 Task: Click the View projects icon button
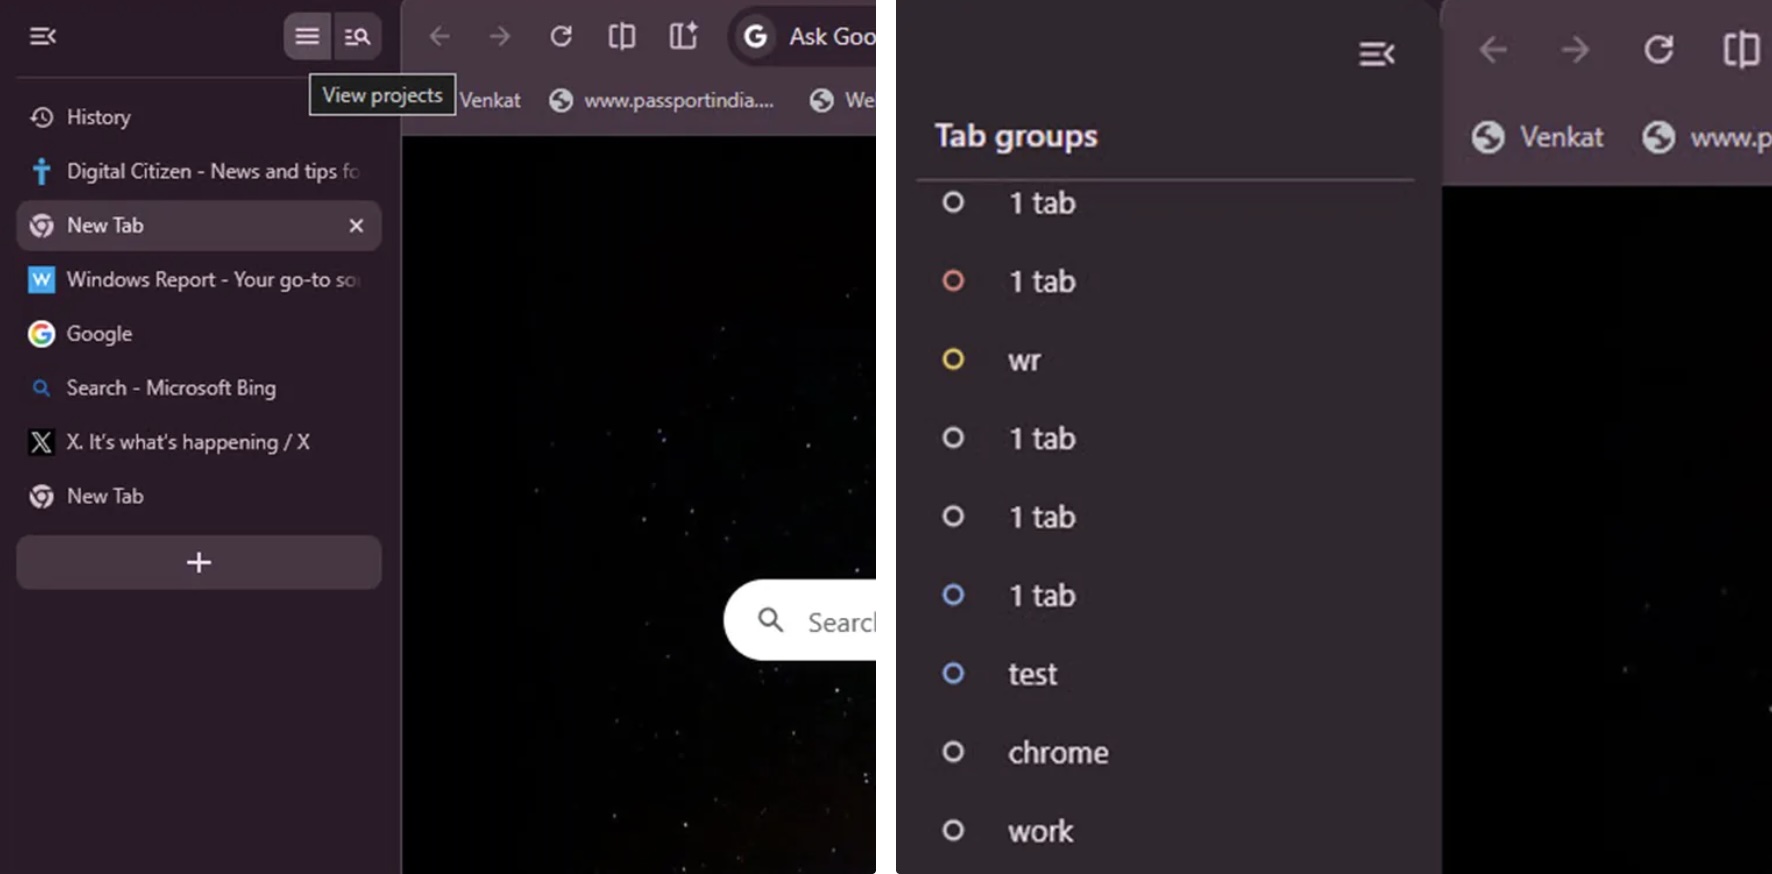pos(357,37)
